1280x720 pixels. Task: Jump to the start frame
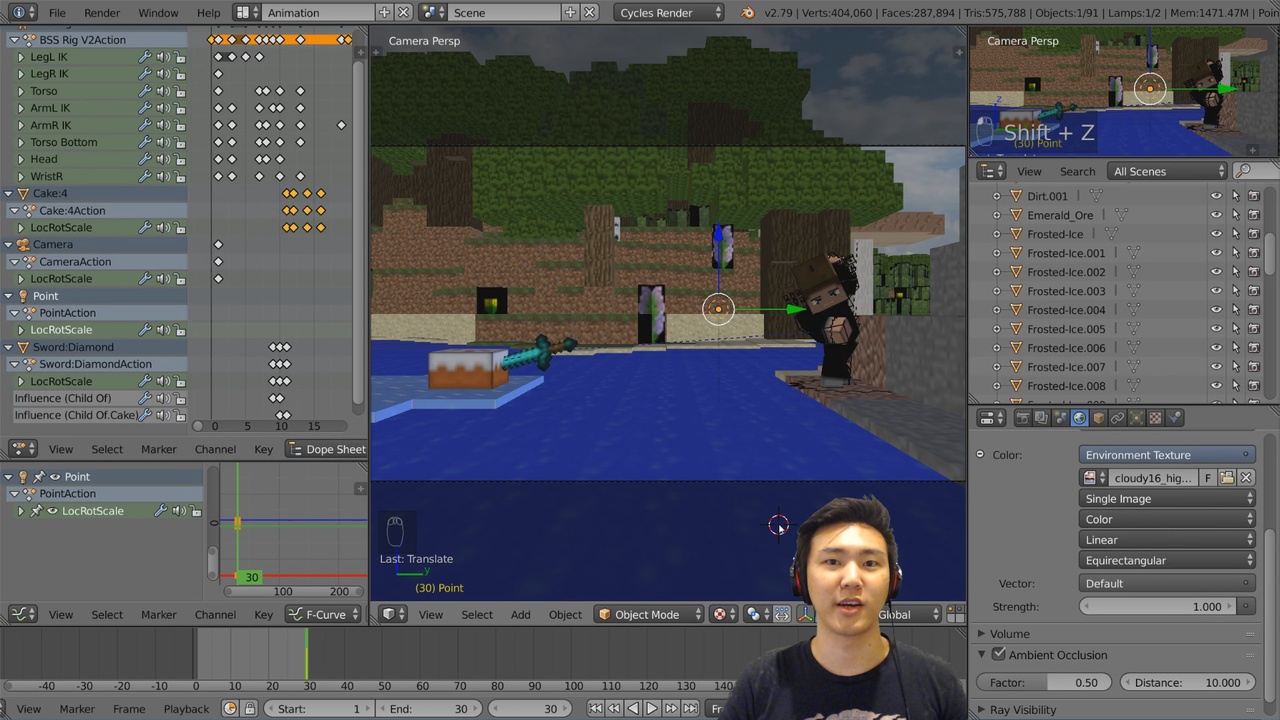pyautogui.click(x=595, y=709)
